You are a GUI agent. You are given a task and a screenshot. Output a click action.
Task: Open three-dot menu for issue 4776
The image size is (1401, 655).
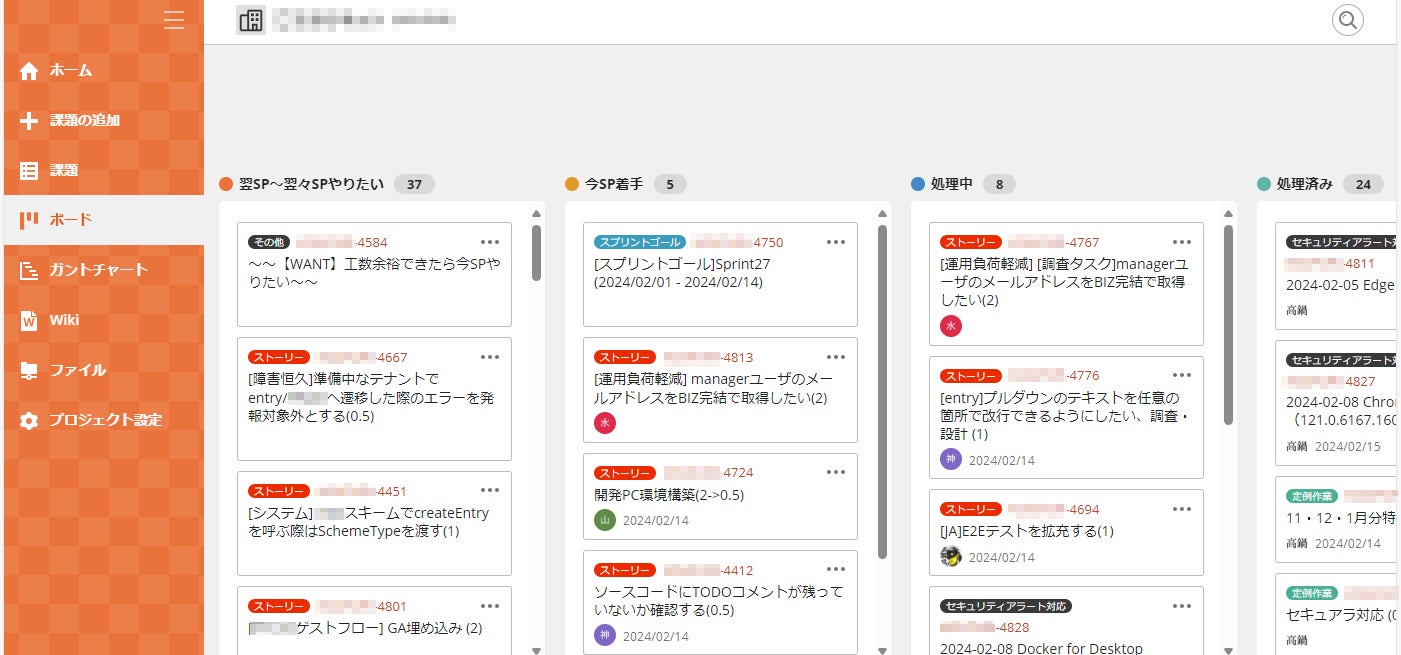point(1182,376)
